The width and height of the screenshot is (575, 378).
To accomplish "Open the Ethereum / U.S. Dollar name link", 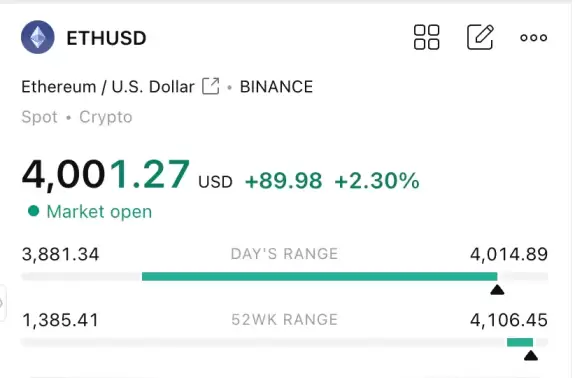I will point(108,87).
